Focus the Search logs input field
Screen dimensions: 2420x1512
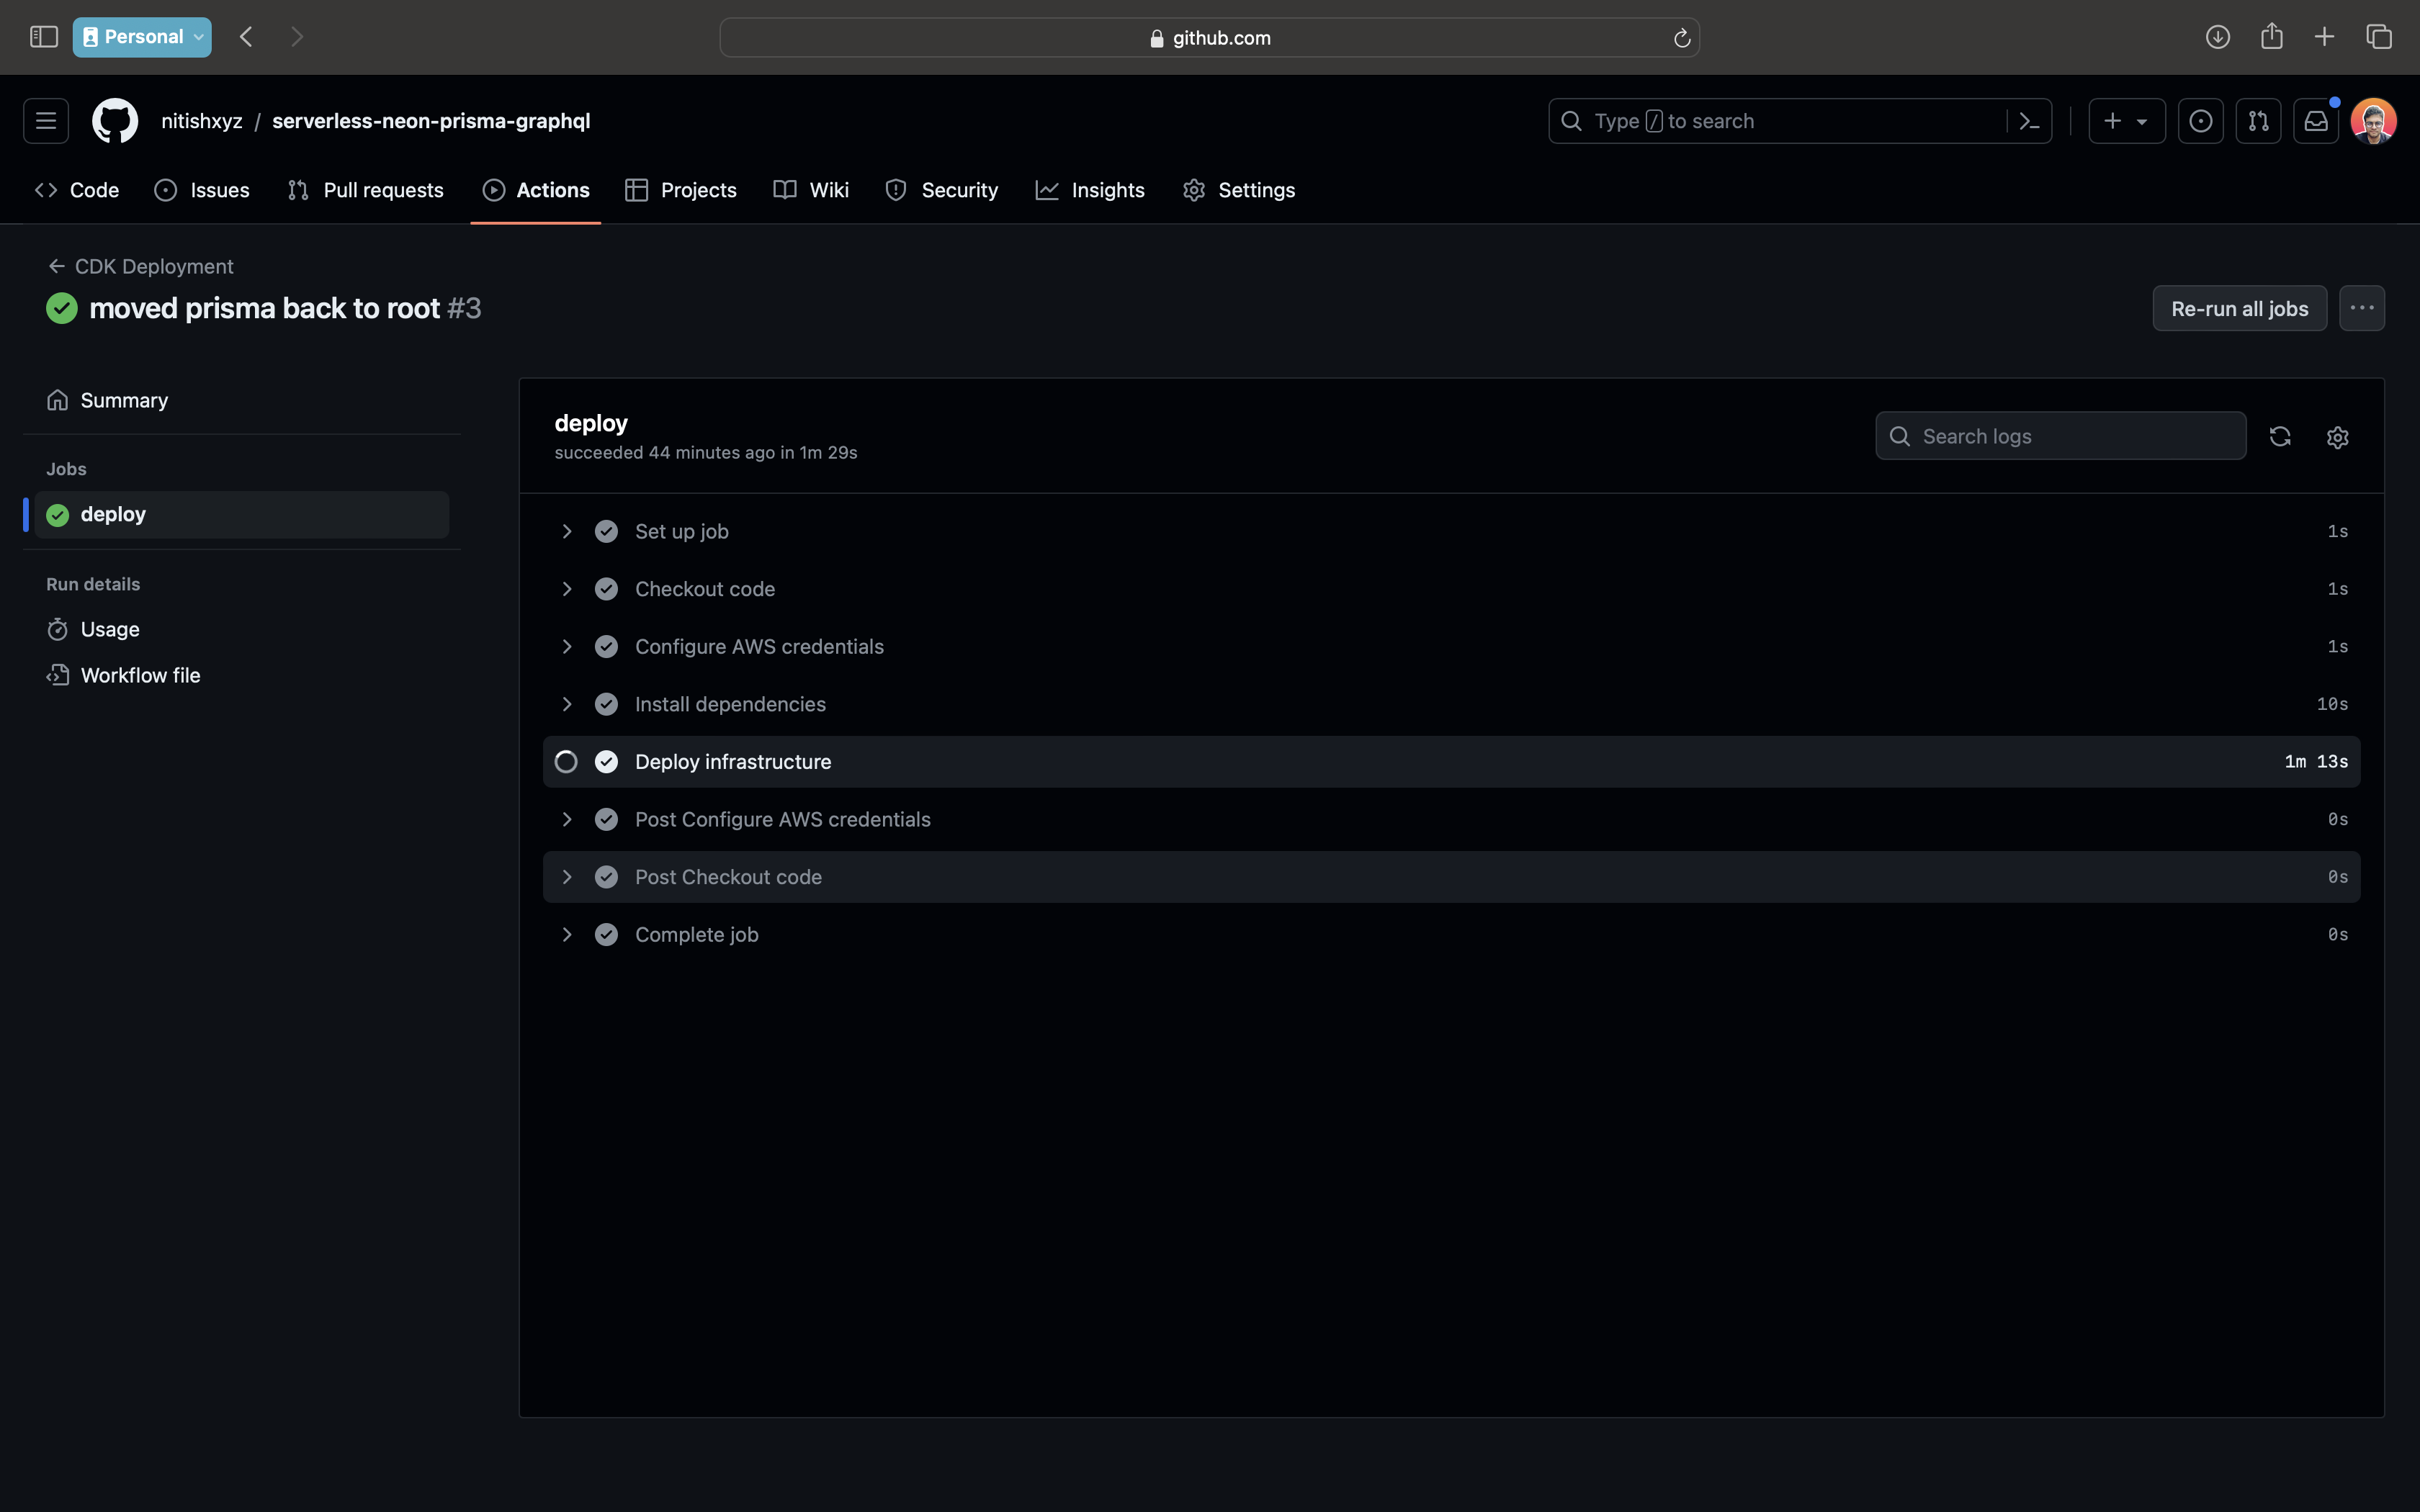tap(2060, 436)
